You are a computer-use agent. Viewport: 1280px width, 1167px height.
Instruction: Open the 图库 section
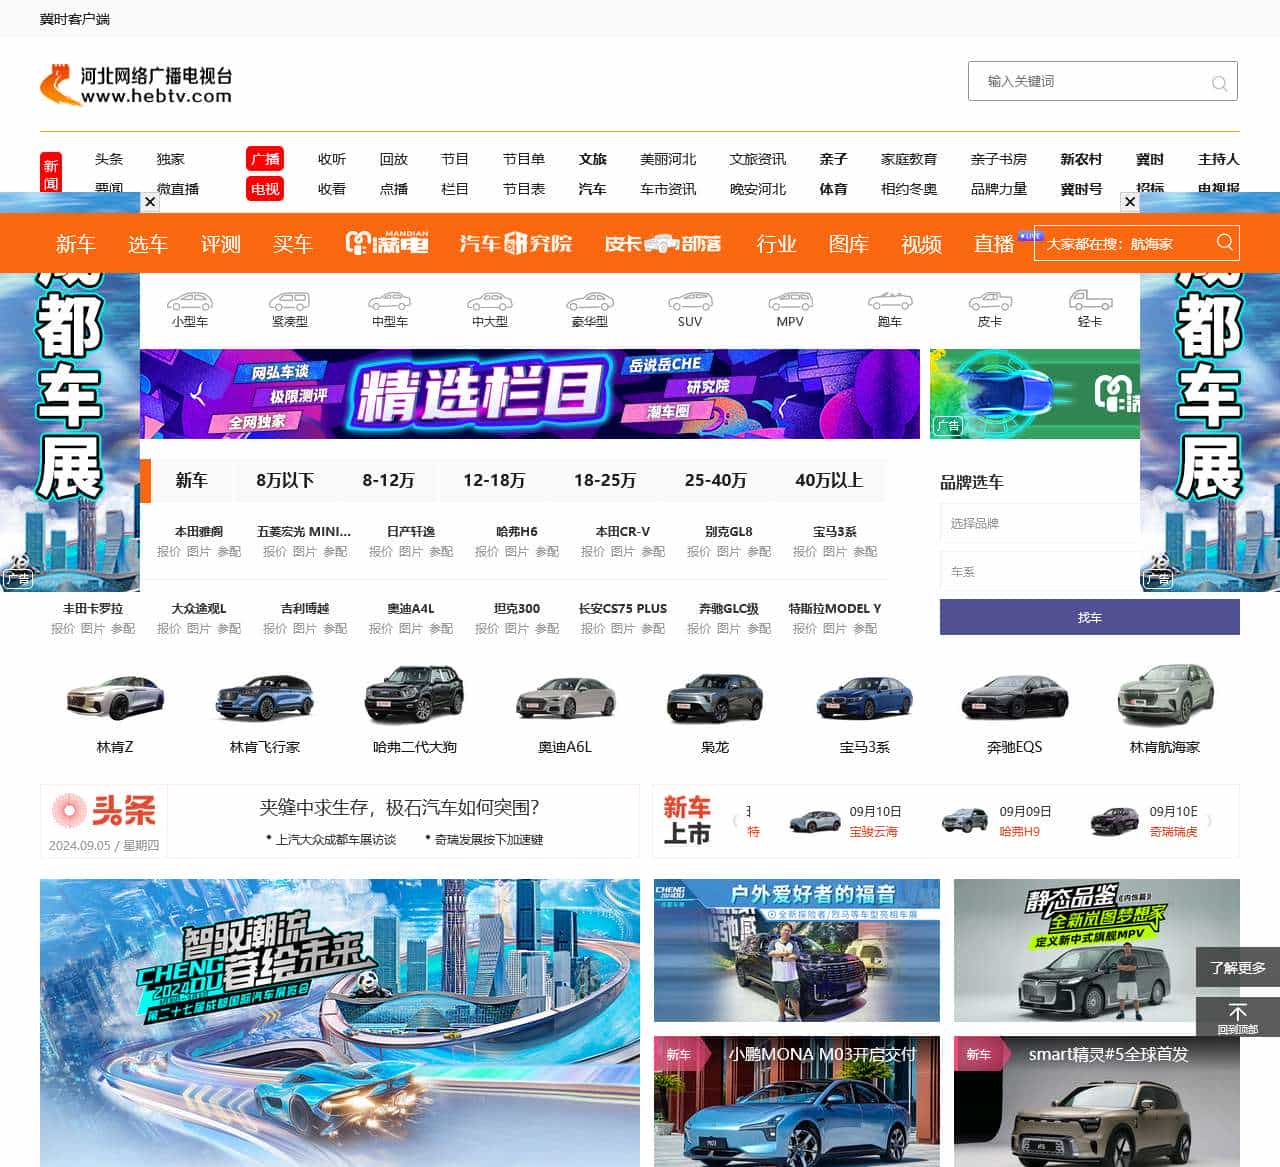tap(848, 244)
